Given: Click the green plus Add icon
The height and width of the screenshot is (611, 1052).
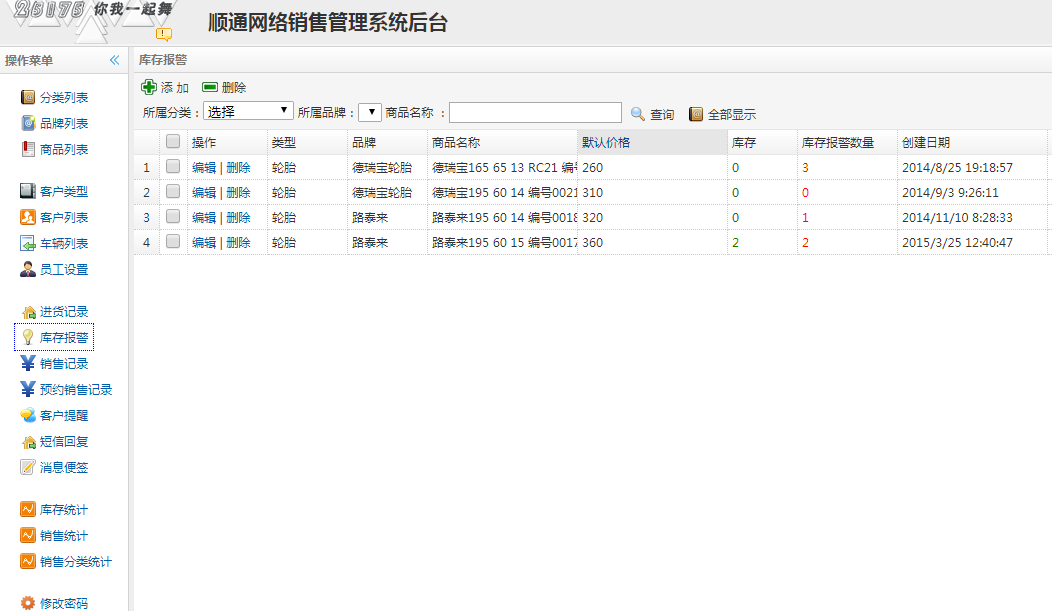Looking at the screenshot, I should (x=149, y=87).
